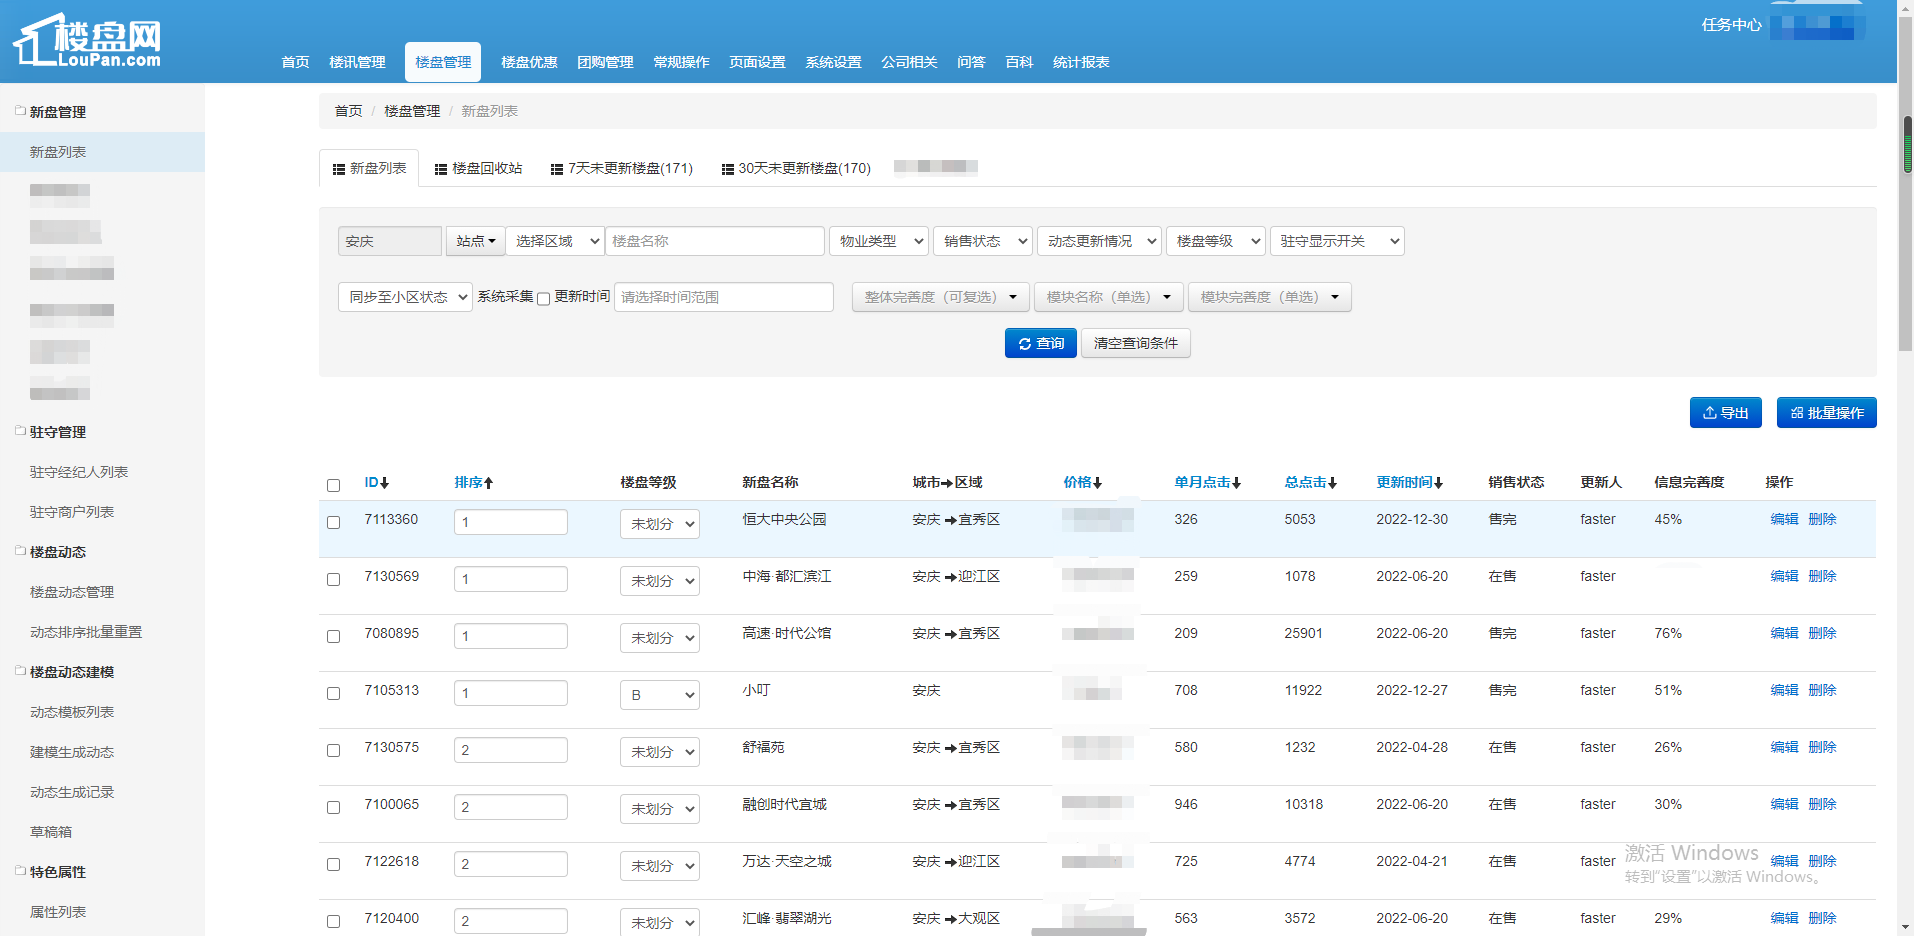Sort table by ID arrow

click(384, 483)
